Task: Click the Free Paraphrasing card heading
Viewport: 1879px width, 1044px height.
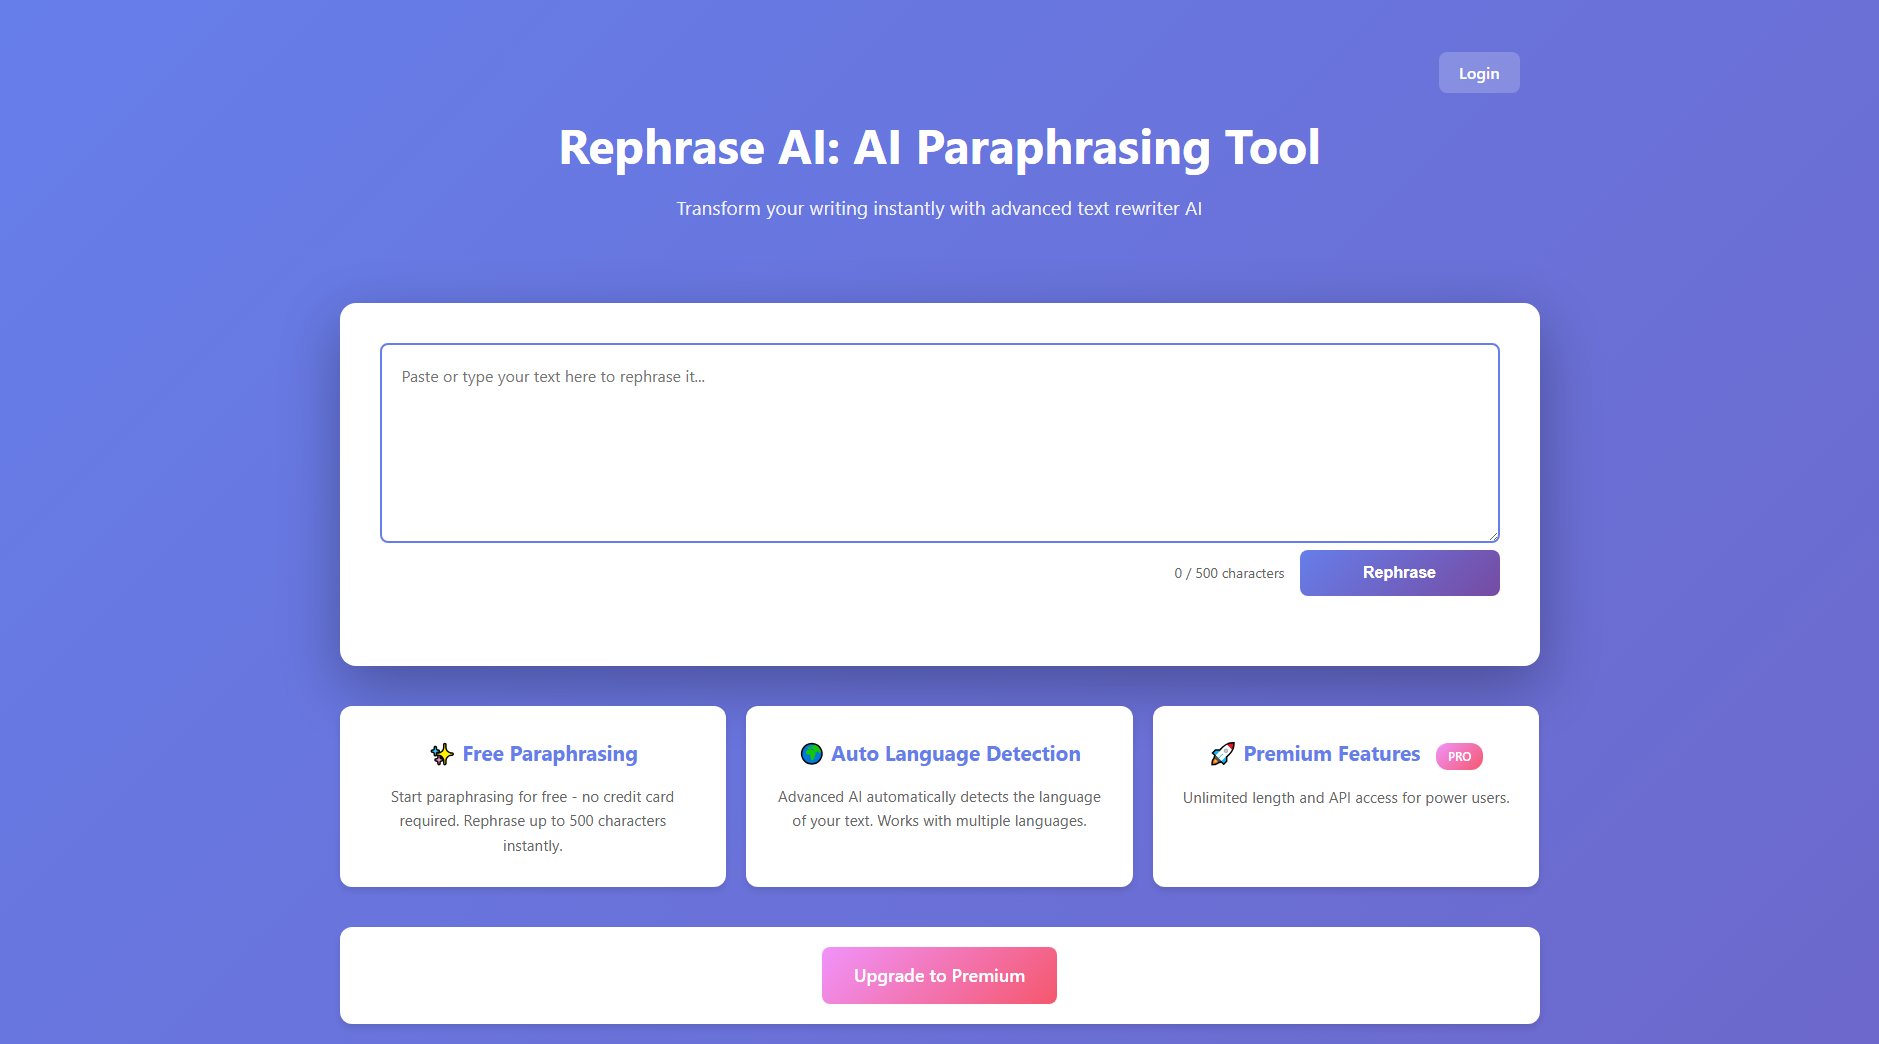Action: 550,754
